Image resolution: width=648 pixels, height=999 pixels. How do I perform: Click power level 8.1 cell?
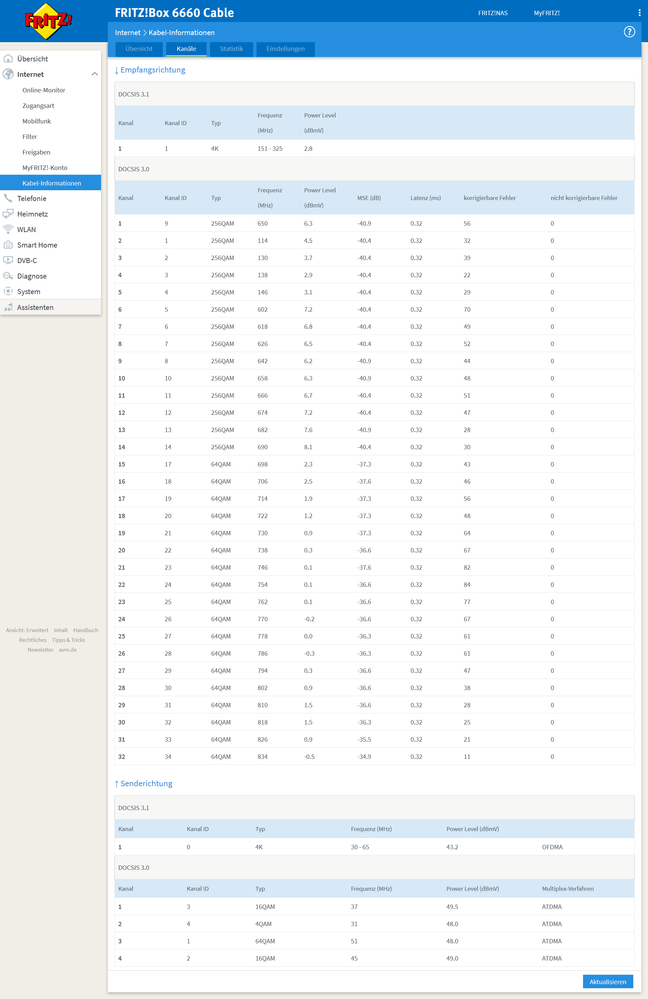[308, 447]
